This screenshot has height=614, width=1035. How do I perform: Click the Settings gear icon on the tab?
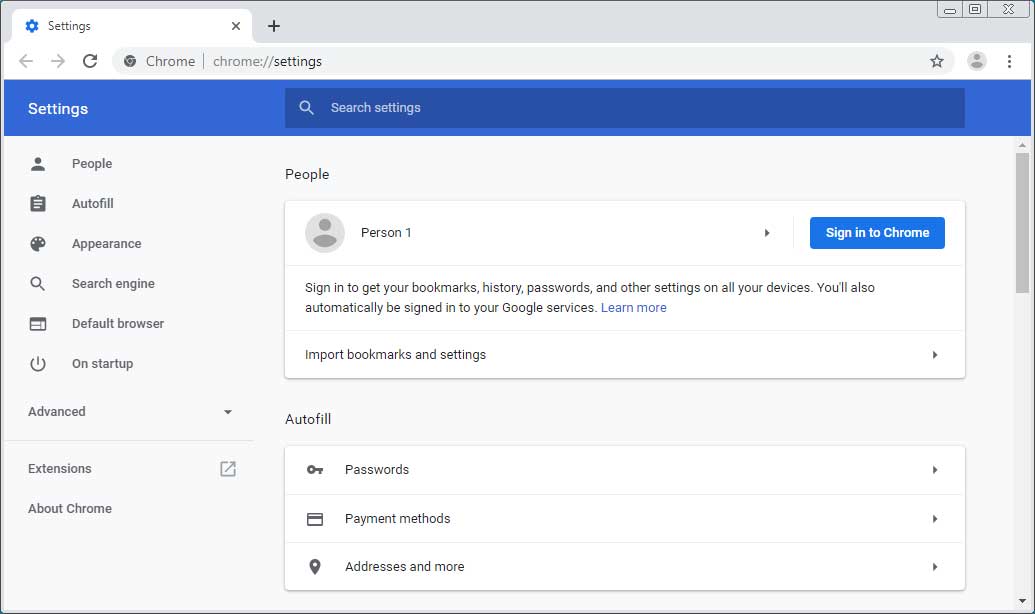click(x=32, y=26)
